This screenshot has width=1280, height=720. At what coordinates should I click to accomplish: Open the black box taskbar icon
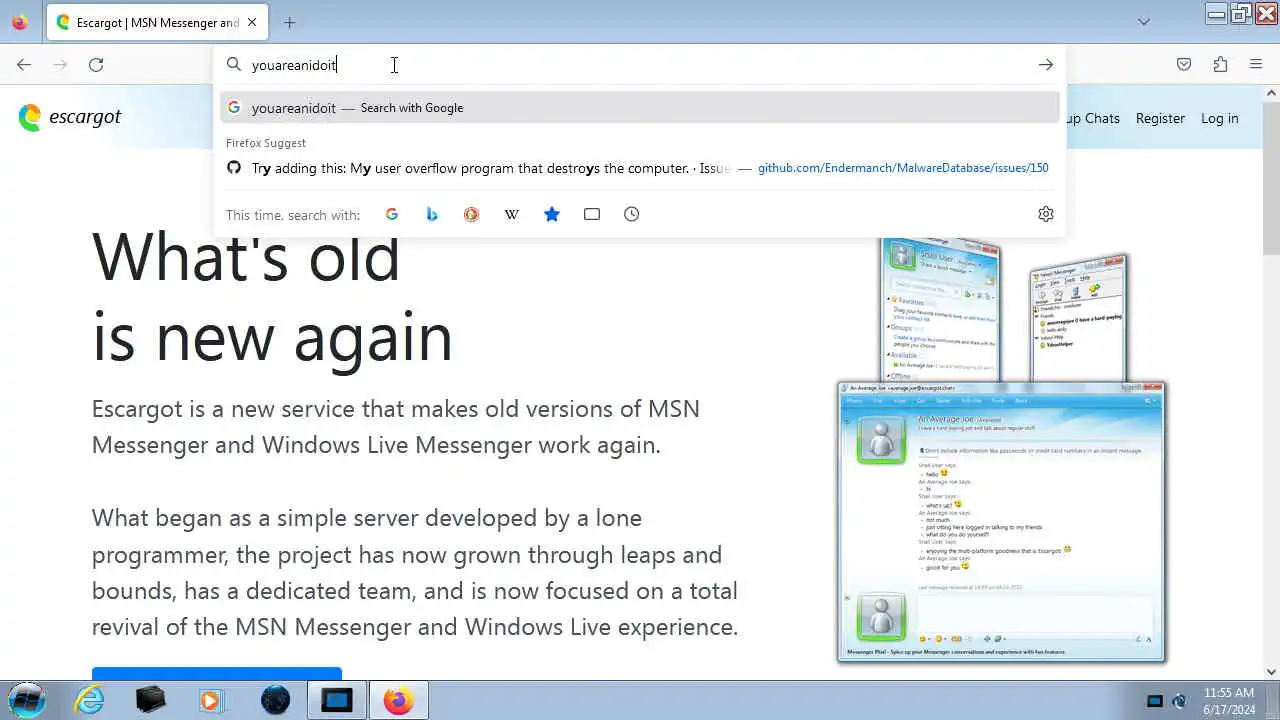(151, 700)
